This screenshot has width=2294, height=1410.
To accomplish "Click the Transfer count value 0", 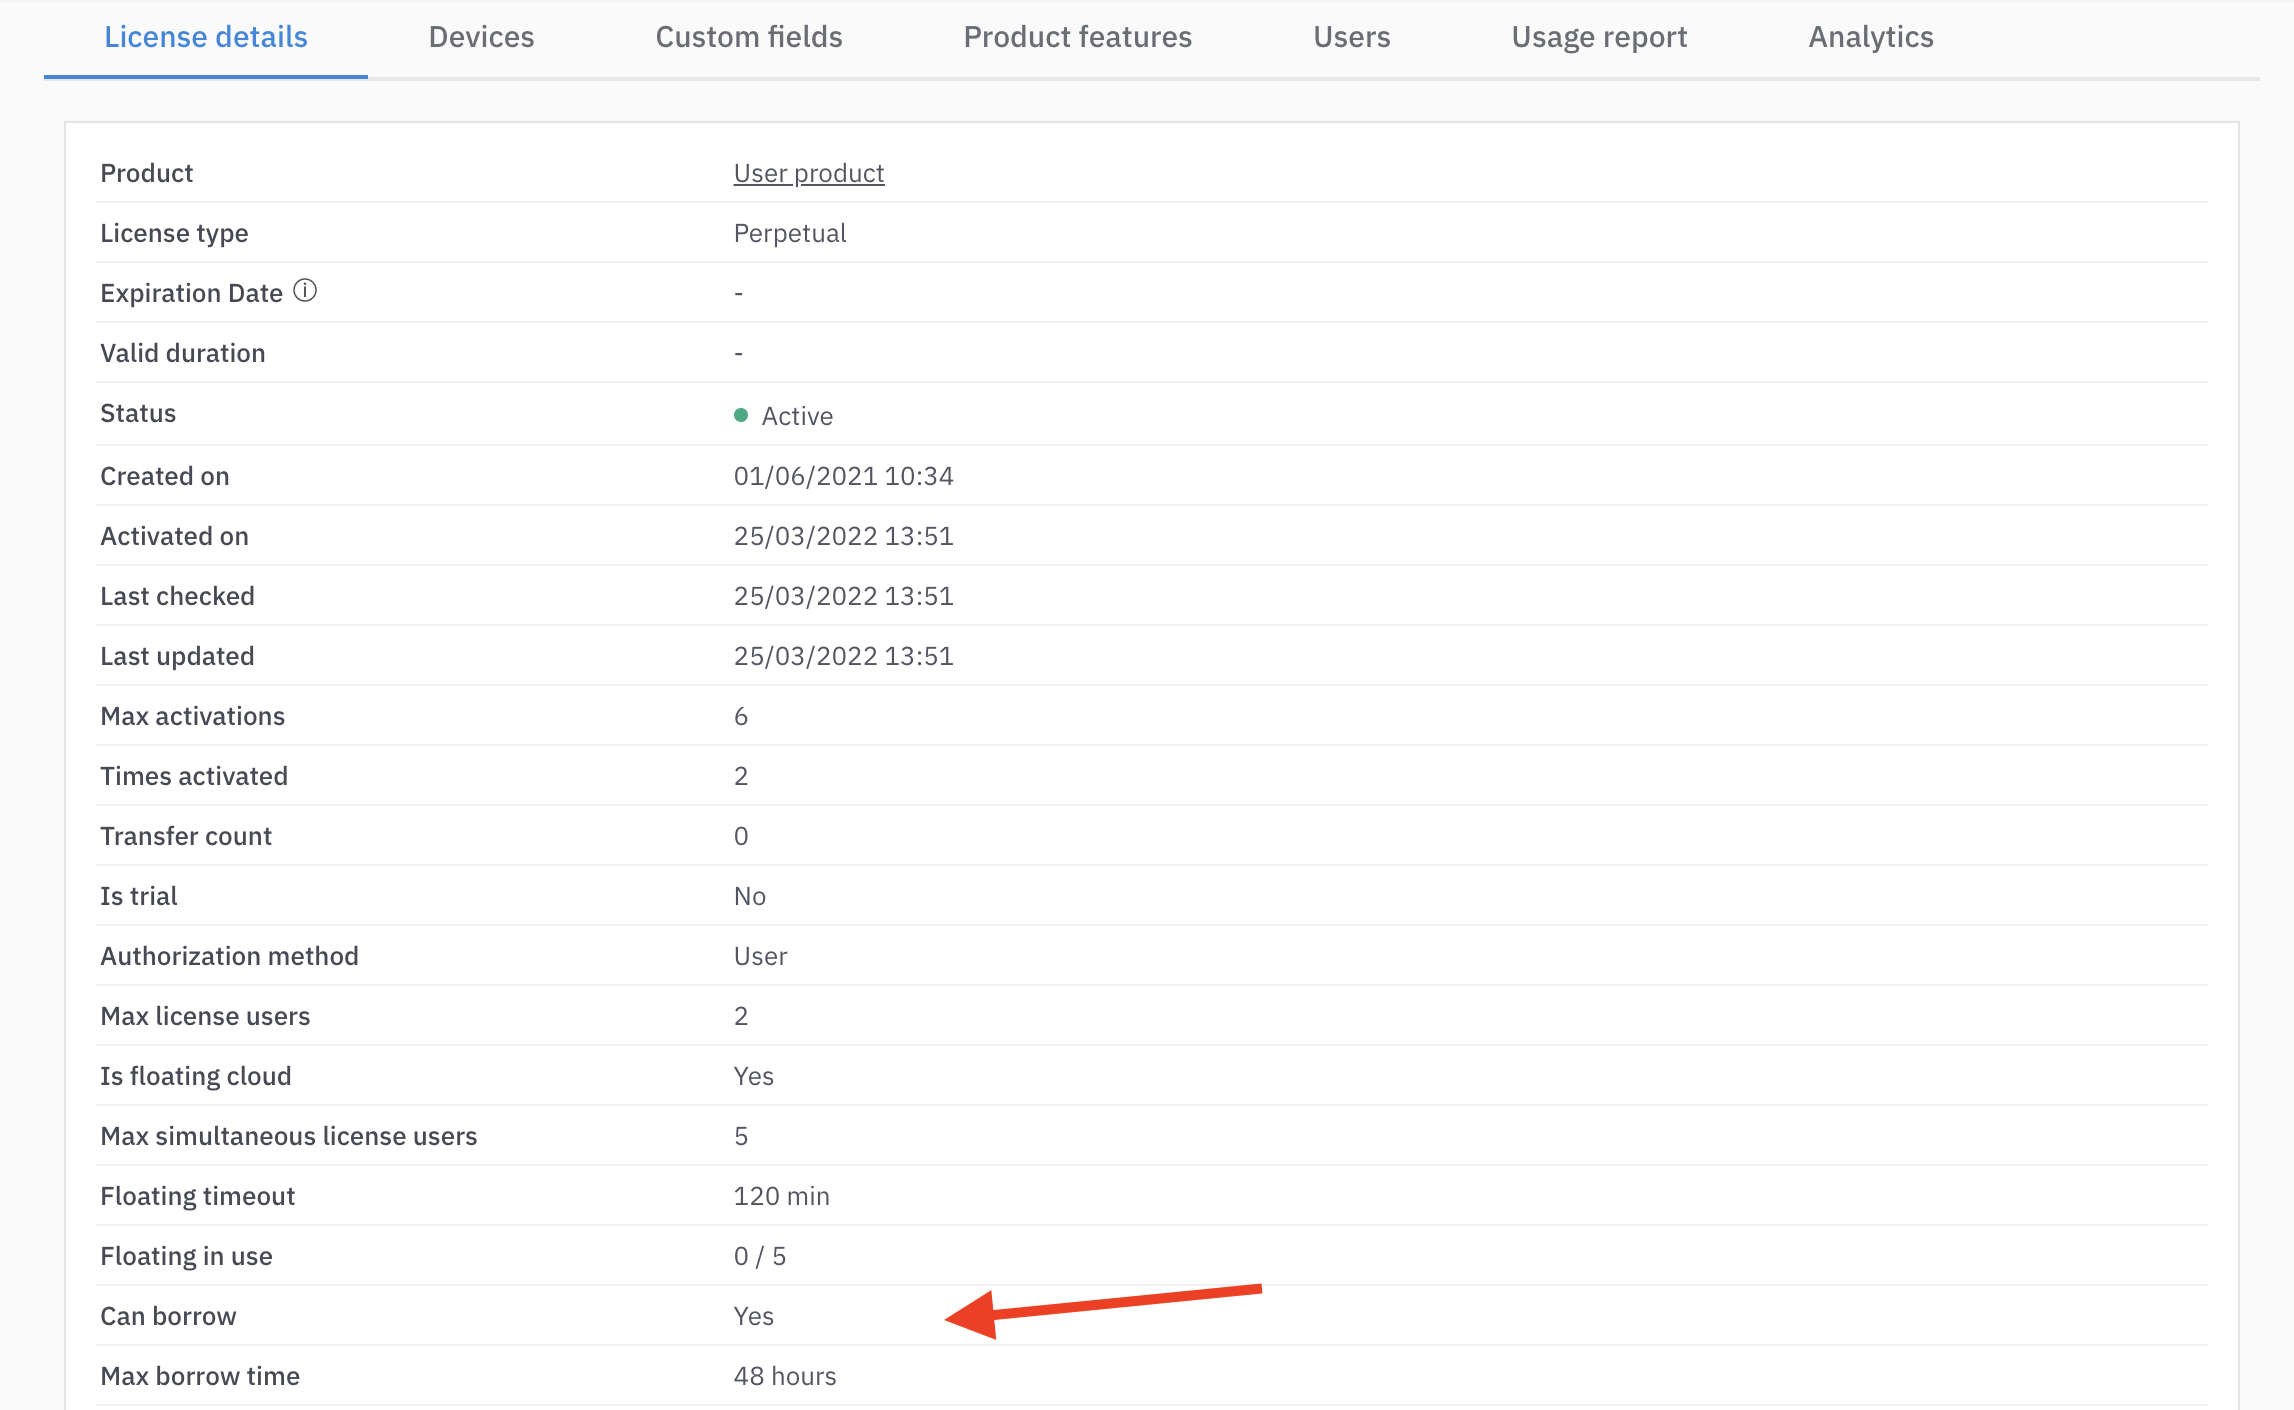I will pyautogui.click(x=741, y=836).
